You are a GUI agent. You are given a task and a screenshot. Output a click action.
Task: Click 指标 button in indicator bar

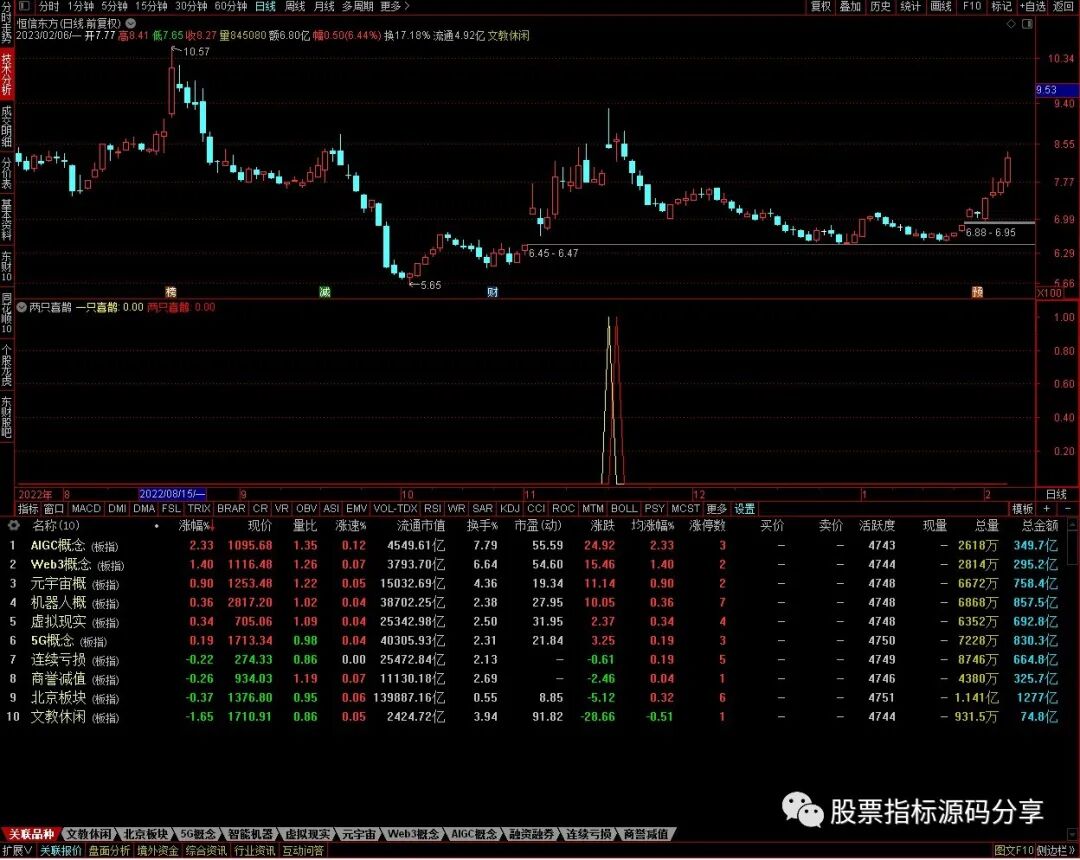[28, 509]
